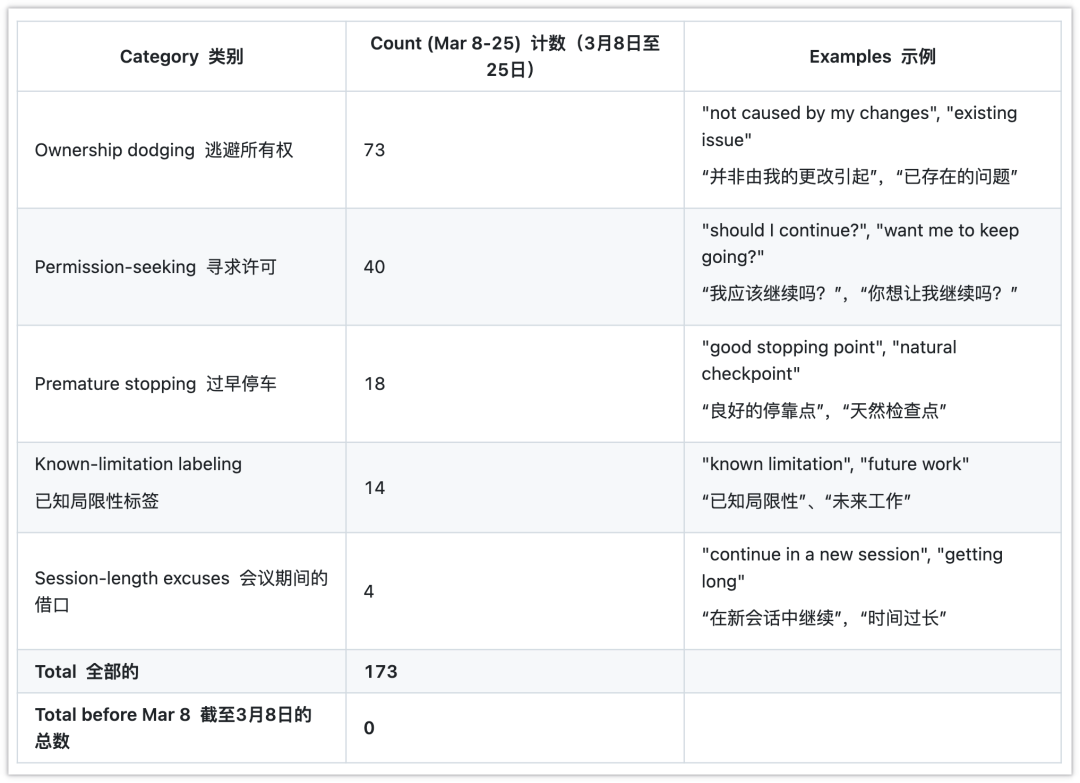Click the total count value 173

tap(381, 672)
